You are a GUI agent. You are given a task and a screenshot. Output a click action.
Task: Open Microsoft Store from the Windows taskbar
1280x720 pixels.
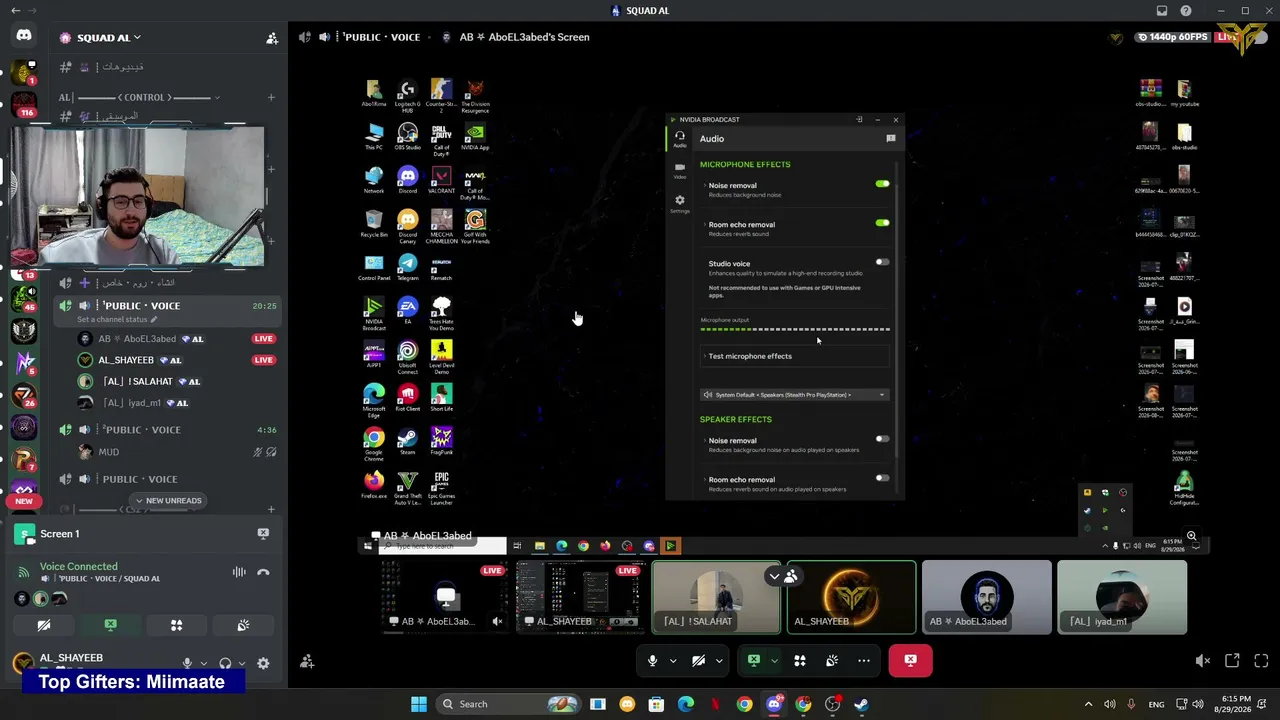click(656, 704)
